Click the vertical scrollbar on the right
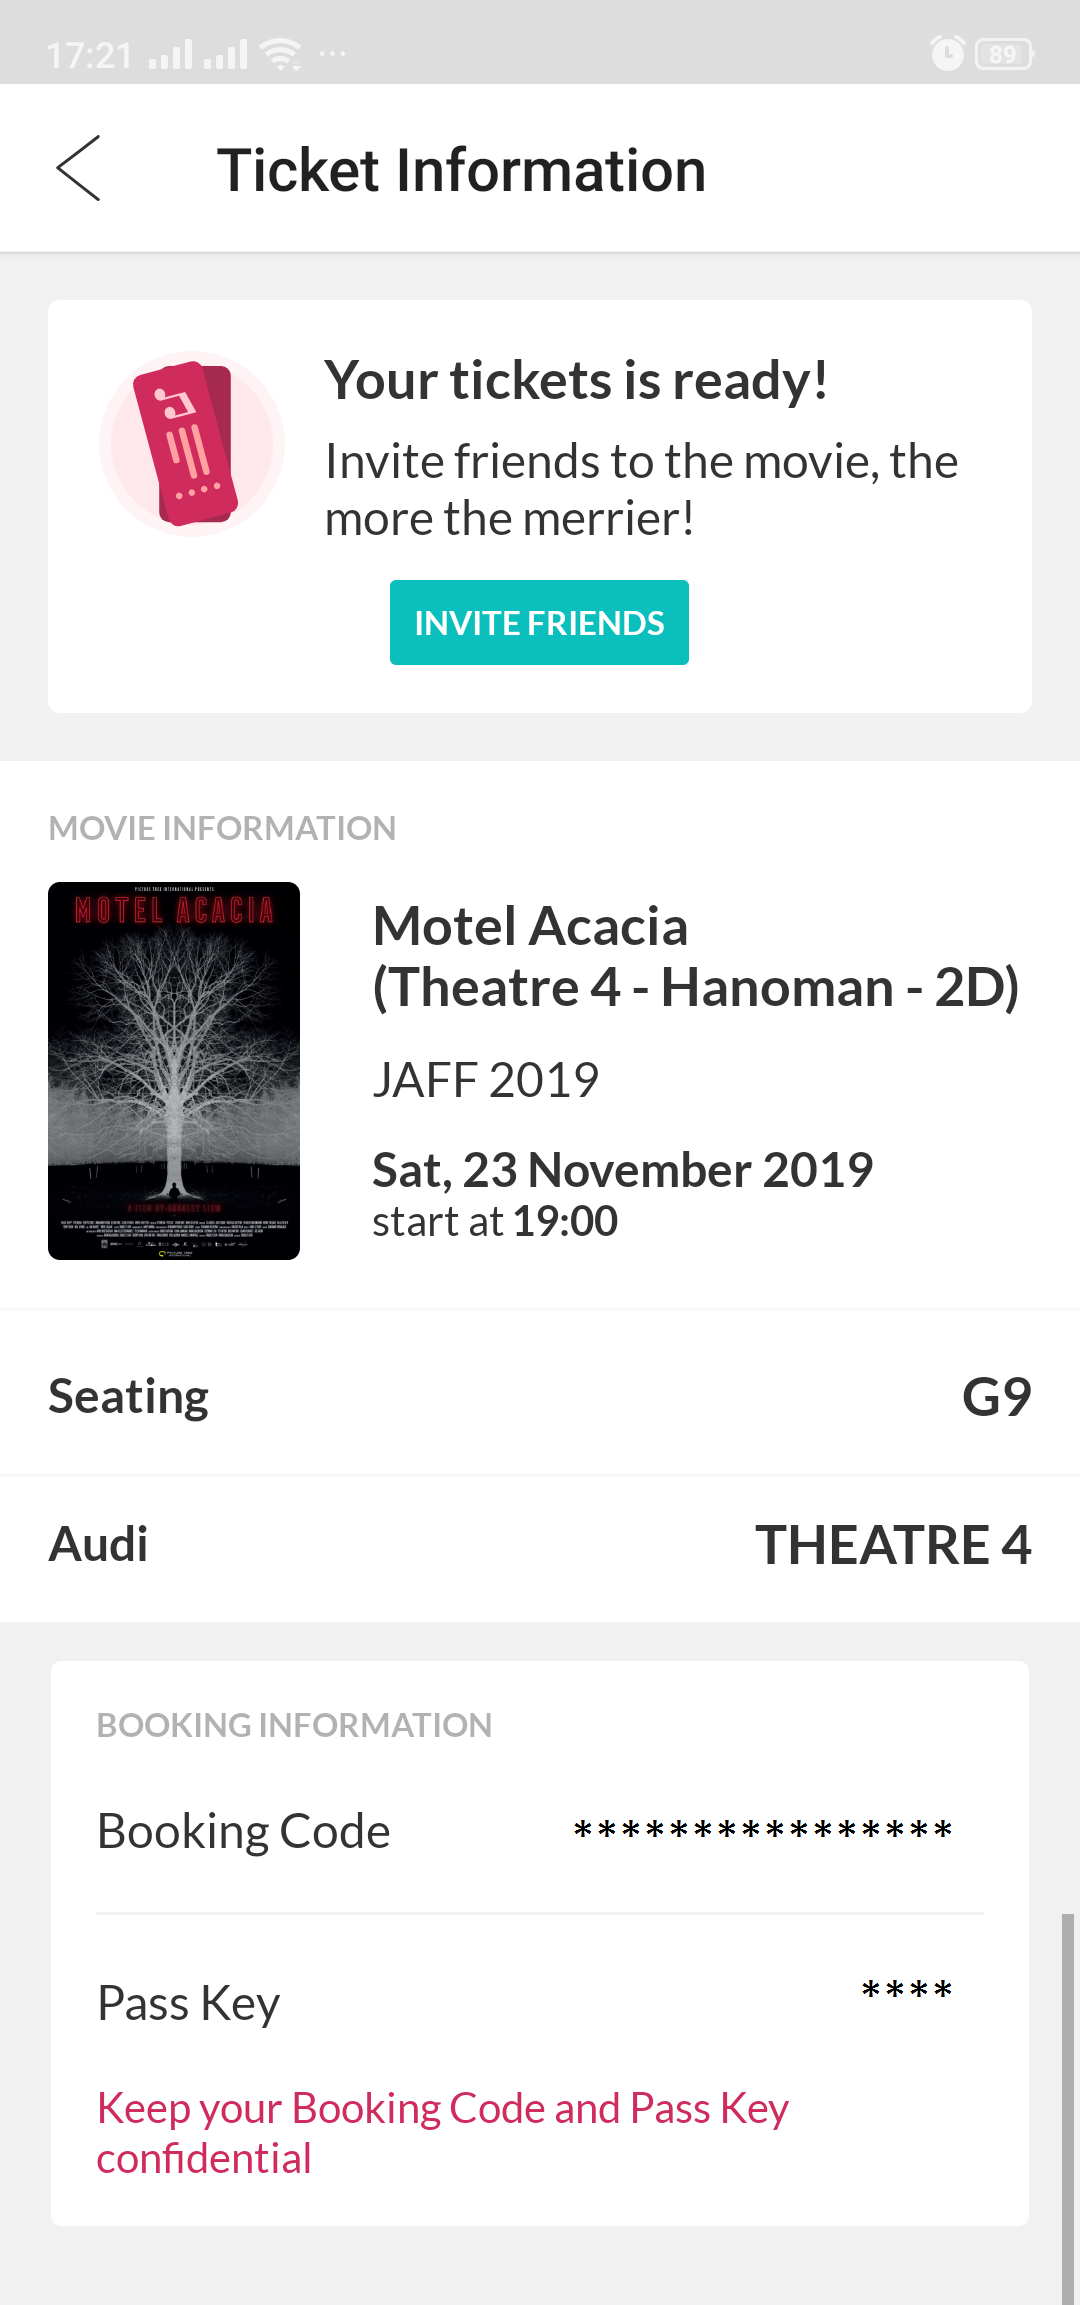Viewport: 1080px width, 2305px height. (1068, 2108)
